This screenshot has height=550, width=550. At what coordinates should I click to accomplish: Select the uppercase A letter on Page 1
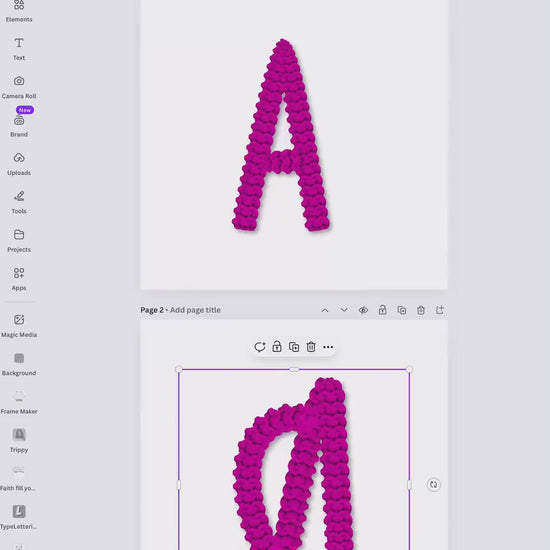tap(281, 135)
